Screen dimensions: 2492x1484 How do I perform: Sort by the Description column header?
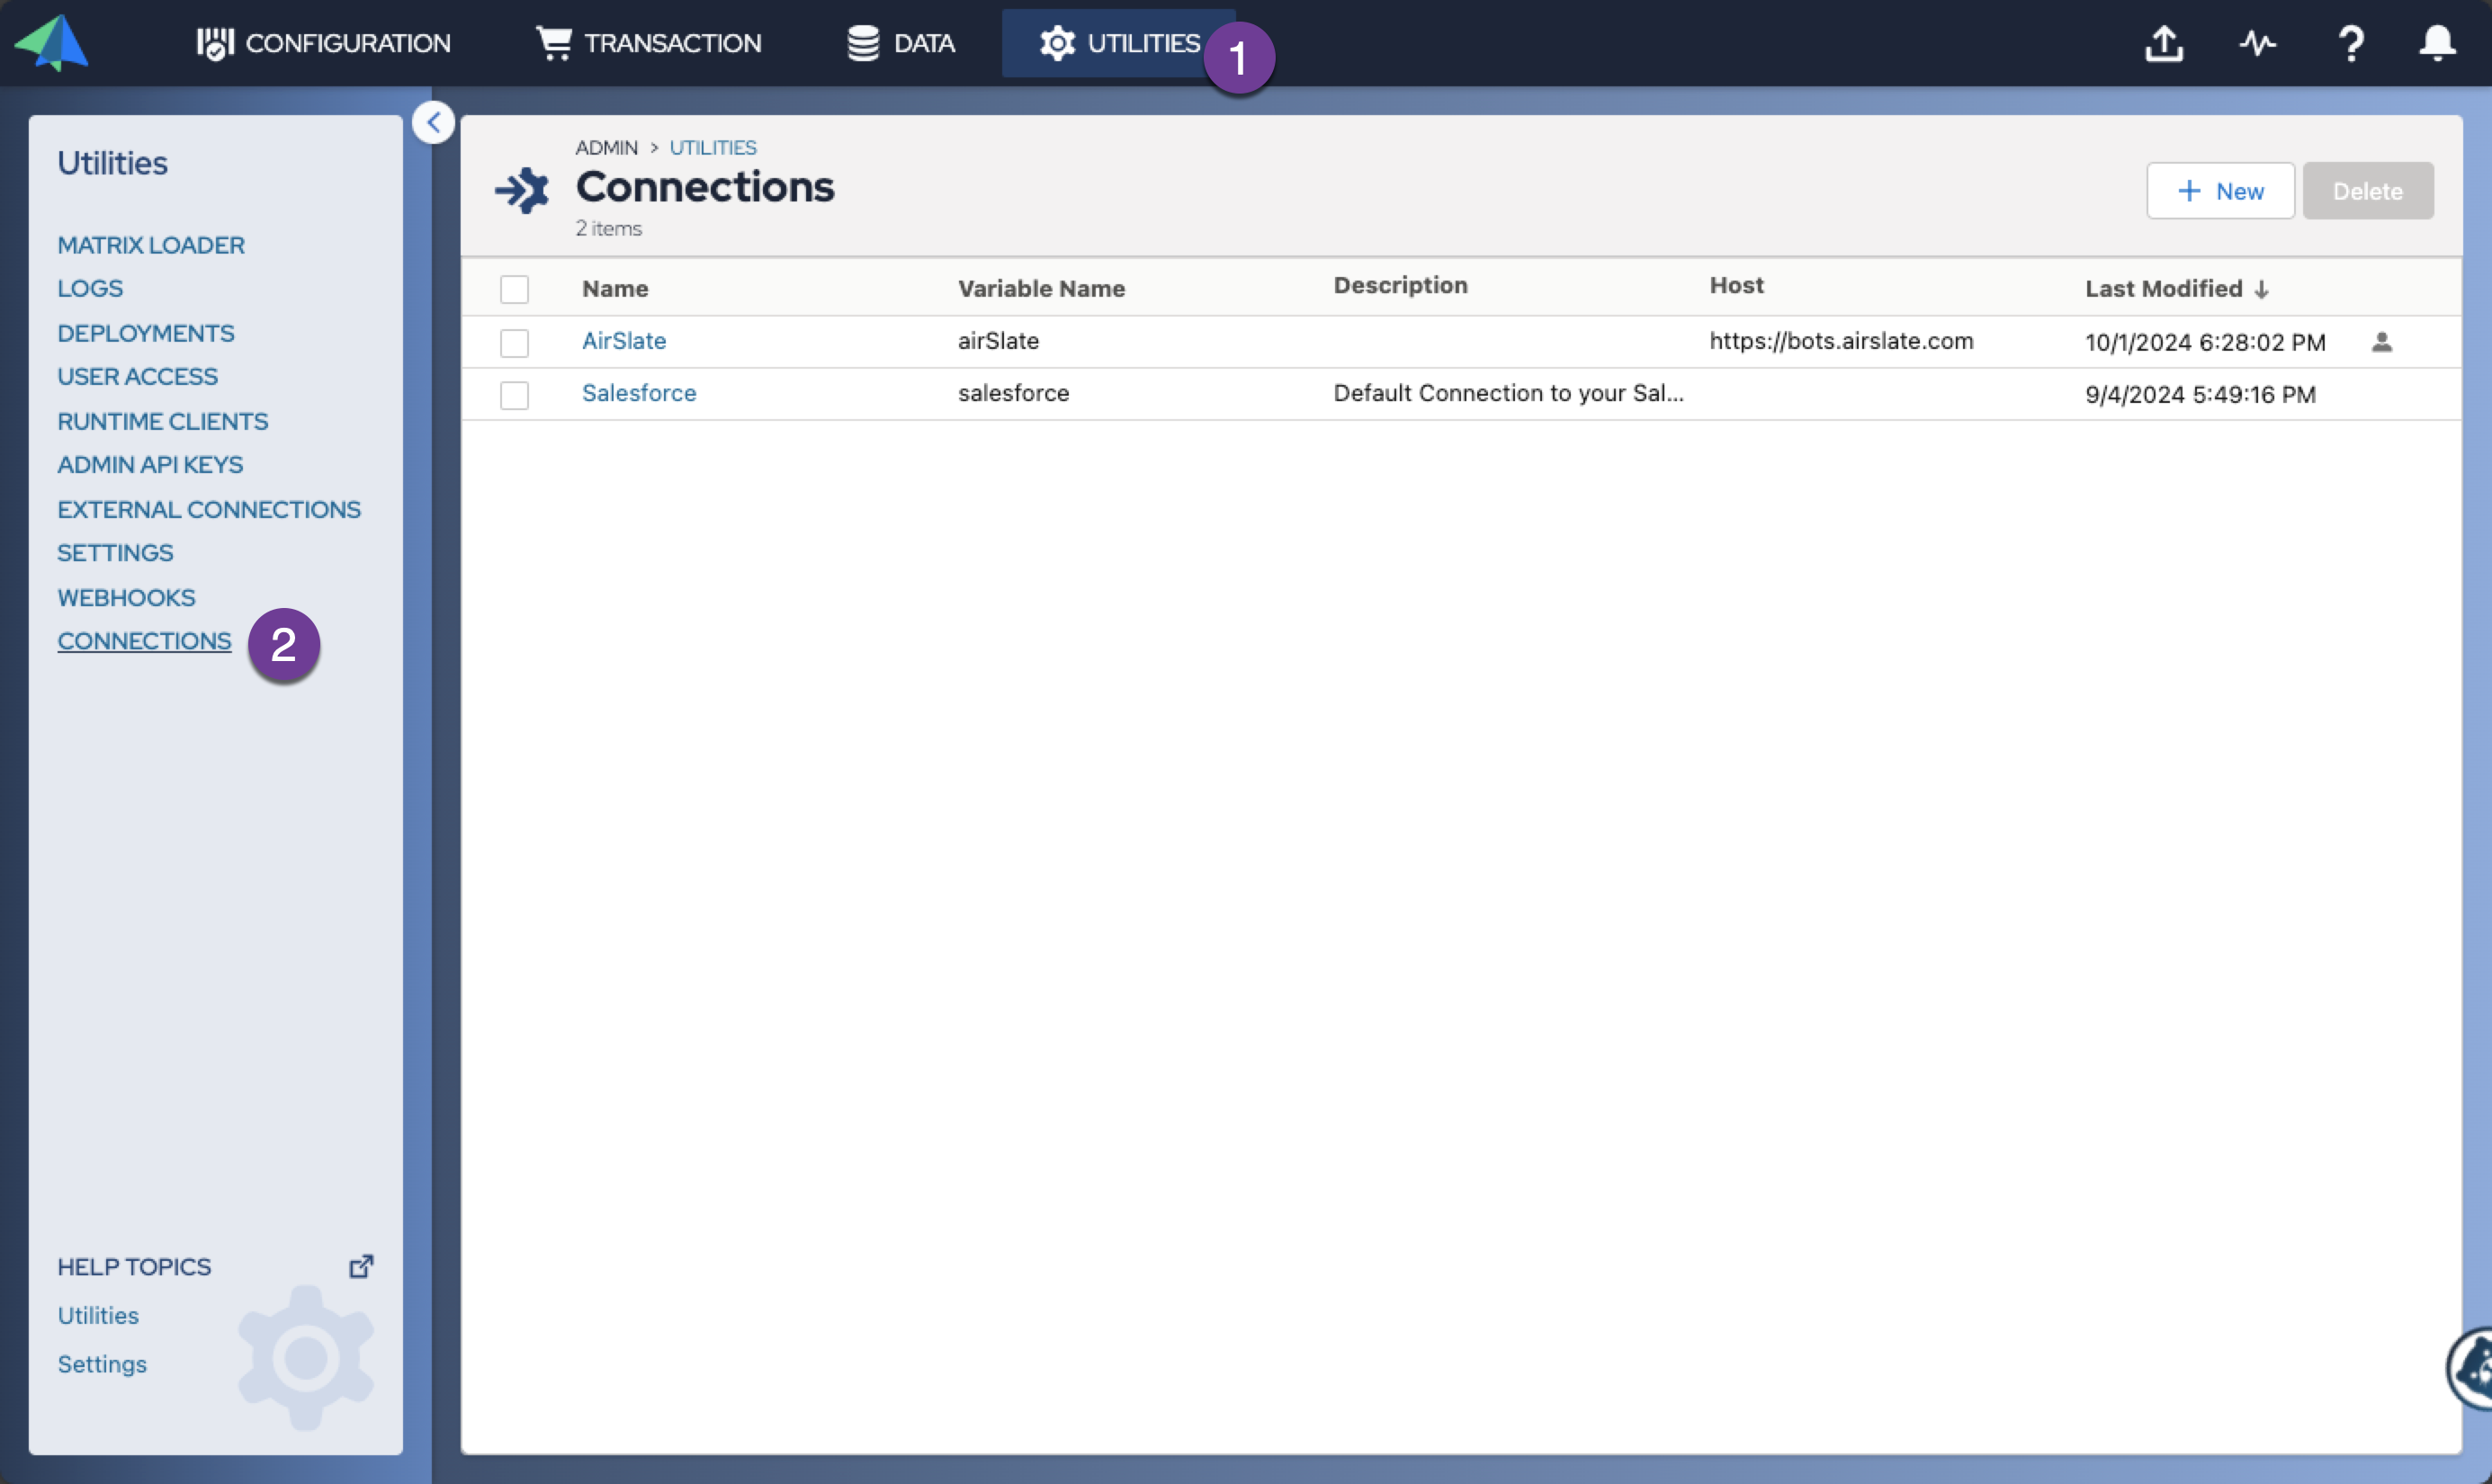click(1400, 285)
